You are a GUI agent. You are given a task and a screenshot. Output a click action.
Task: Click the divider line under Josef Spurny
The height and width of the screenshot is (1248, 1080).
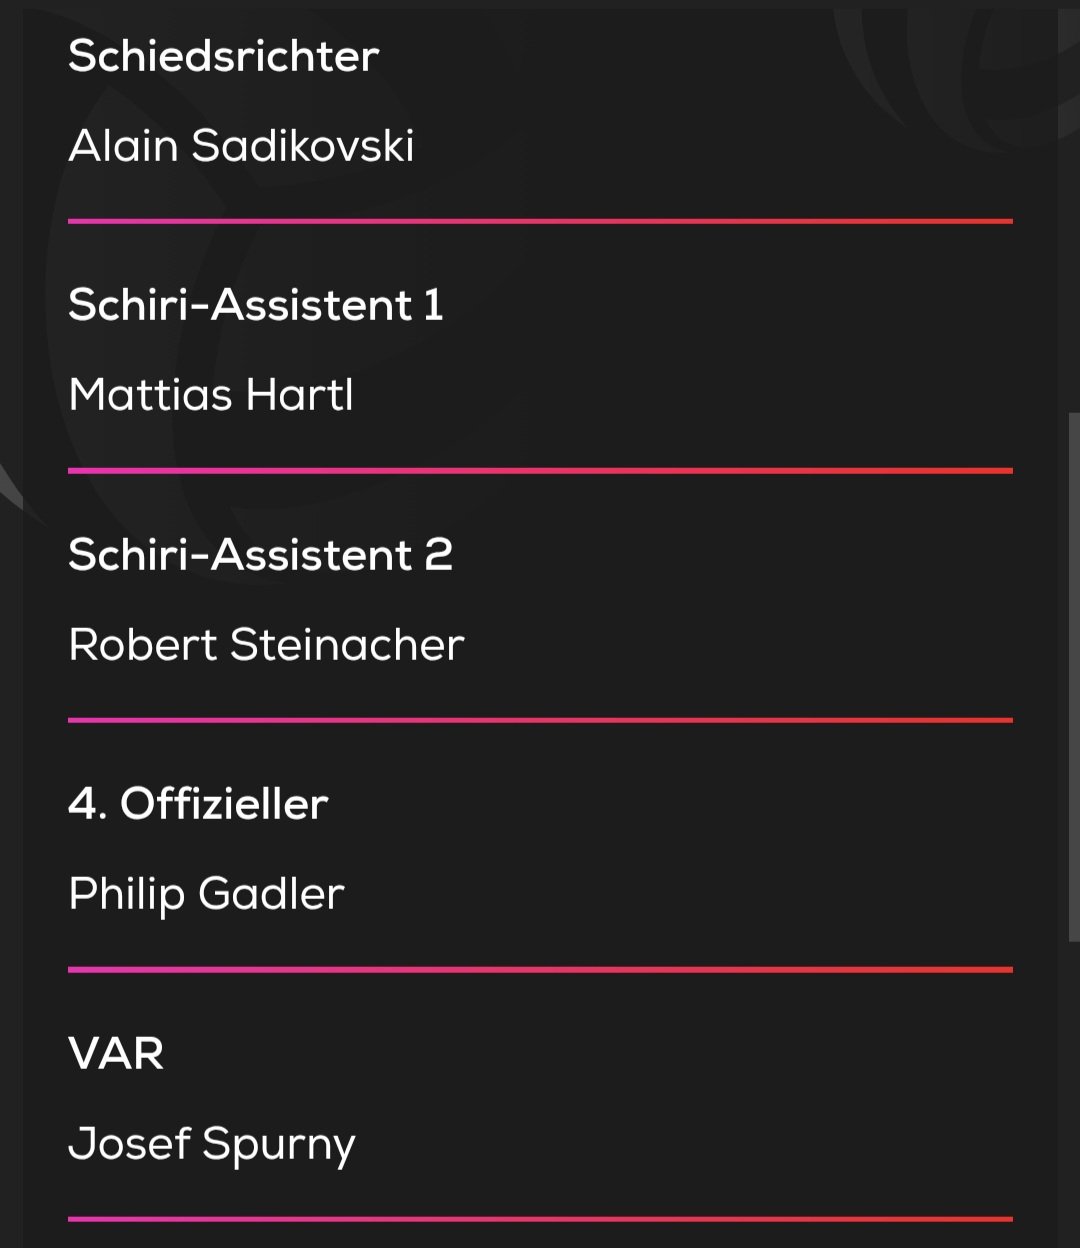click(540, 1219)
